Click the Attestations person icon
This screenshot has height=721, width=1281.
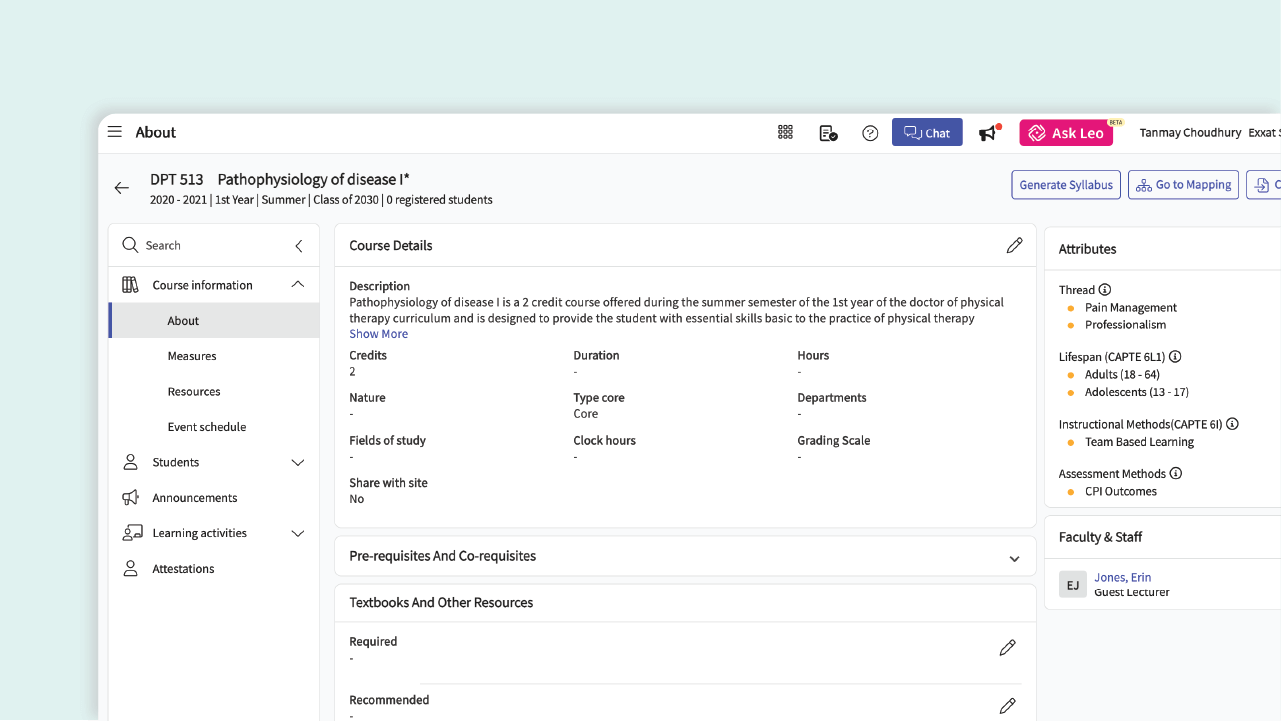click(x=130, y=569)
